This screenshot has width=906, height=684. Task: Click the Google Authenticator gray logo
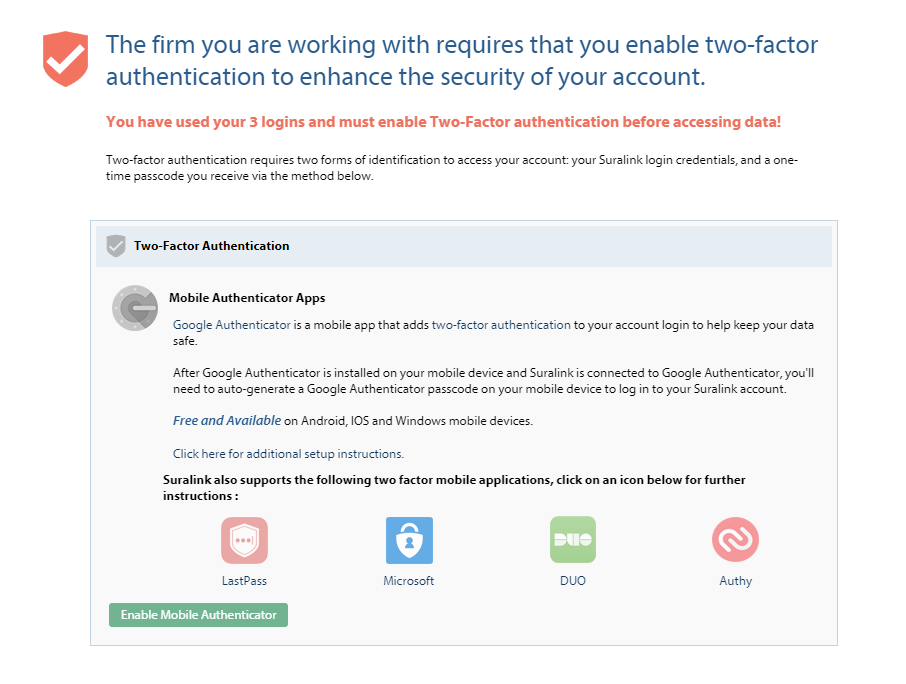coord(135,308)
